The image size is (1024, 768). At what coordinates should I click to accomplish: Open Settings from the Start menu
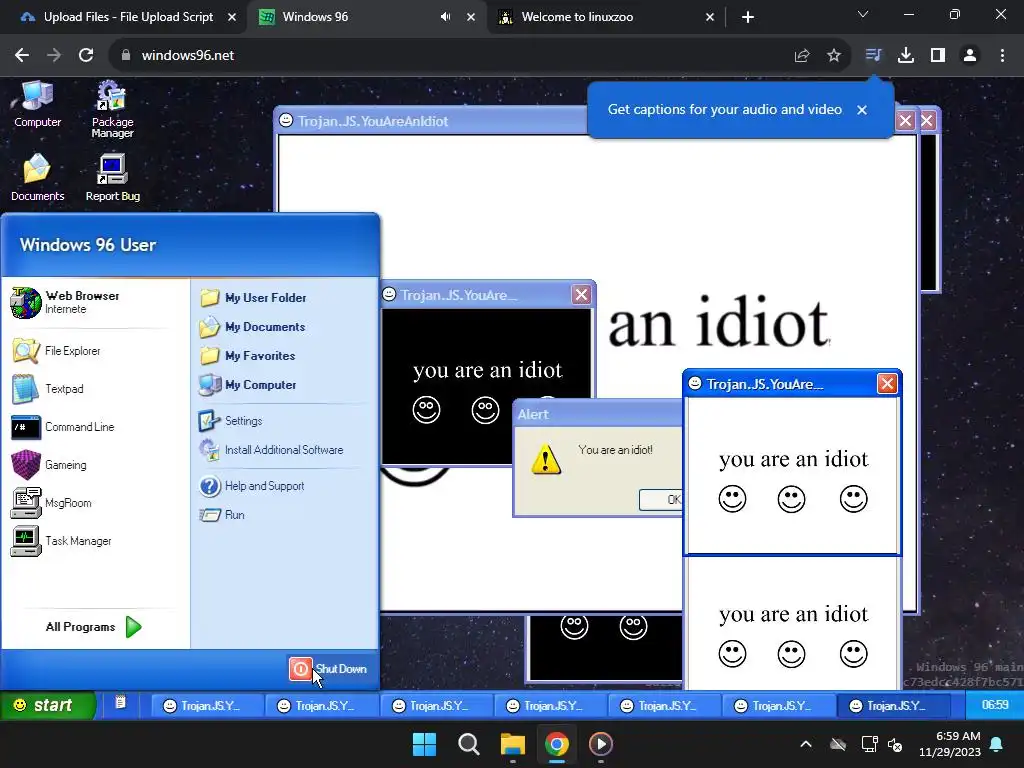[231, 421]
